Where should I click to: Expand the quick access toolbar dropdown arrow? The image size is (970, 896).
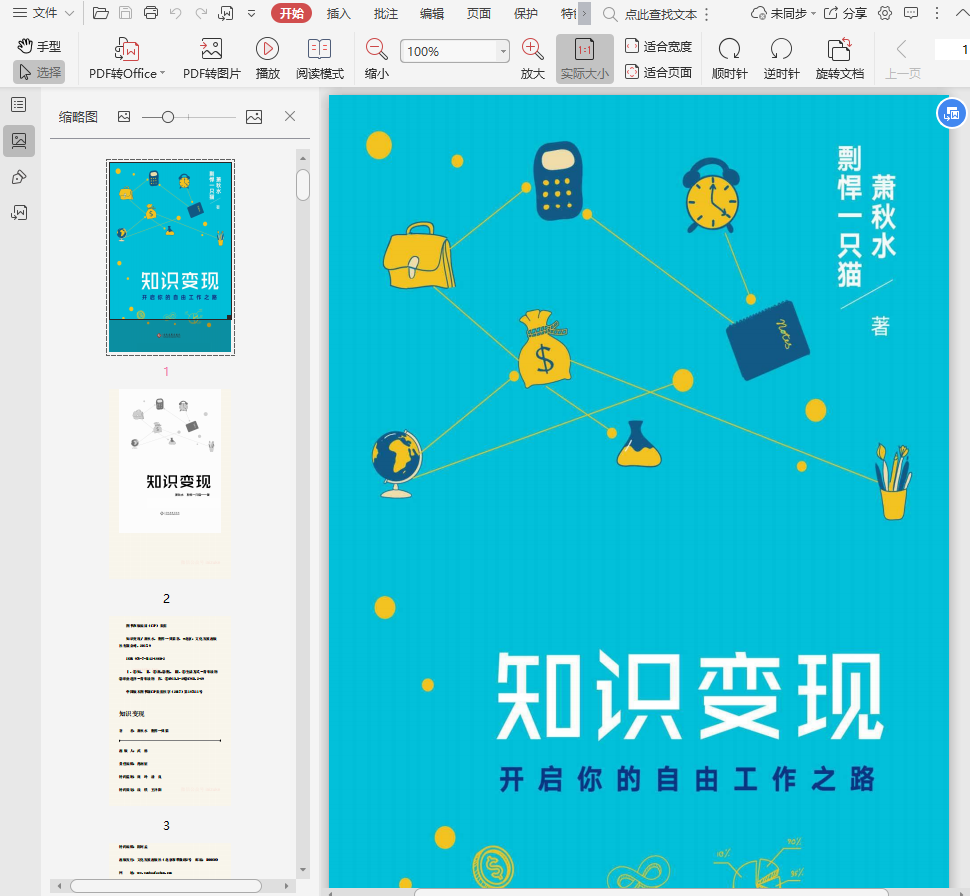tap(251, 13)
